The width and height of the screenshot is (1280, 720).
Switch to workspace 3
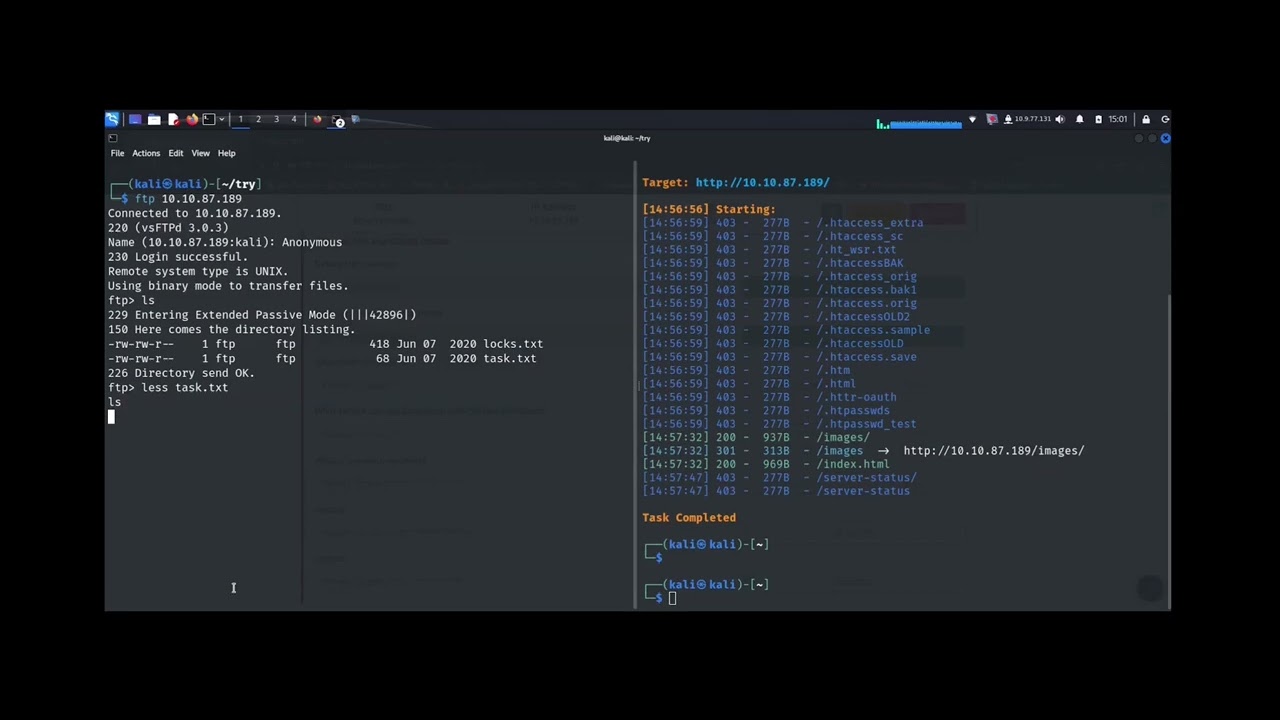pos(276,119)
